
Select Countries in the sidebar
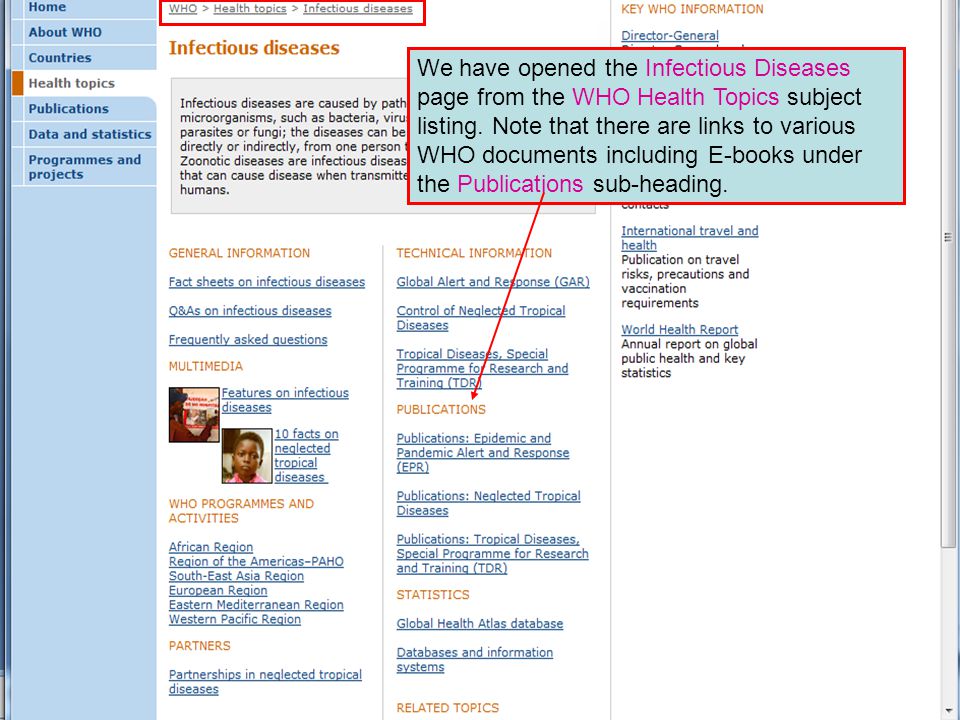click(60, 58)
